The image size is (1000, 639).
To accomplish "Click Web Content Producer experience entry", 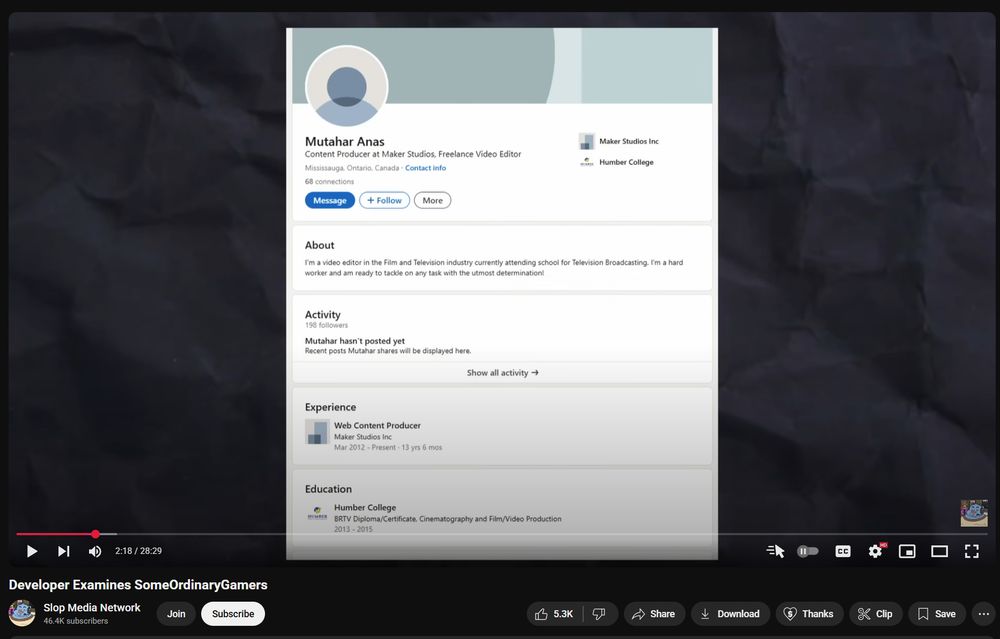I will (x=378, y=425).
